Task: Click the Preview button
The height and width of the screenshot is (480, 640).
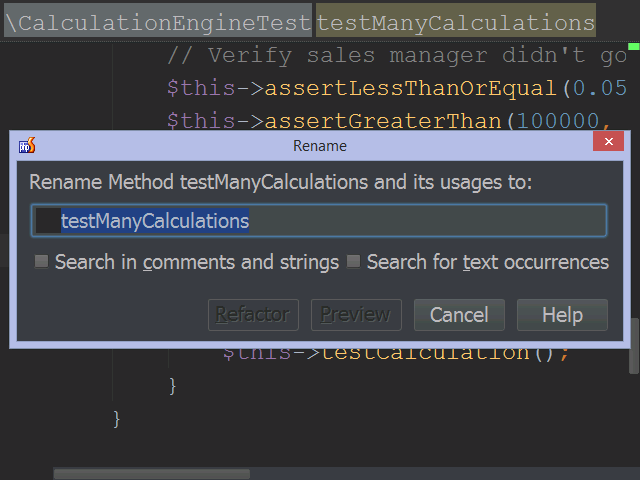Action: pyautogui.click(x=356, y=315)
